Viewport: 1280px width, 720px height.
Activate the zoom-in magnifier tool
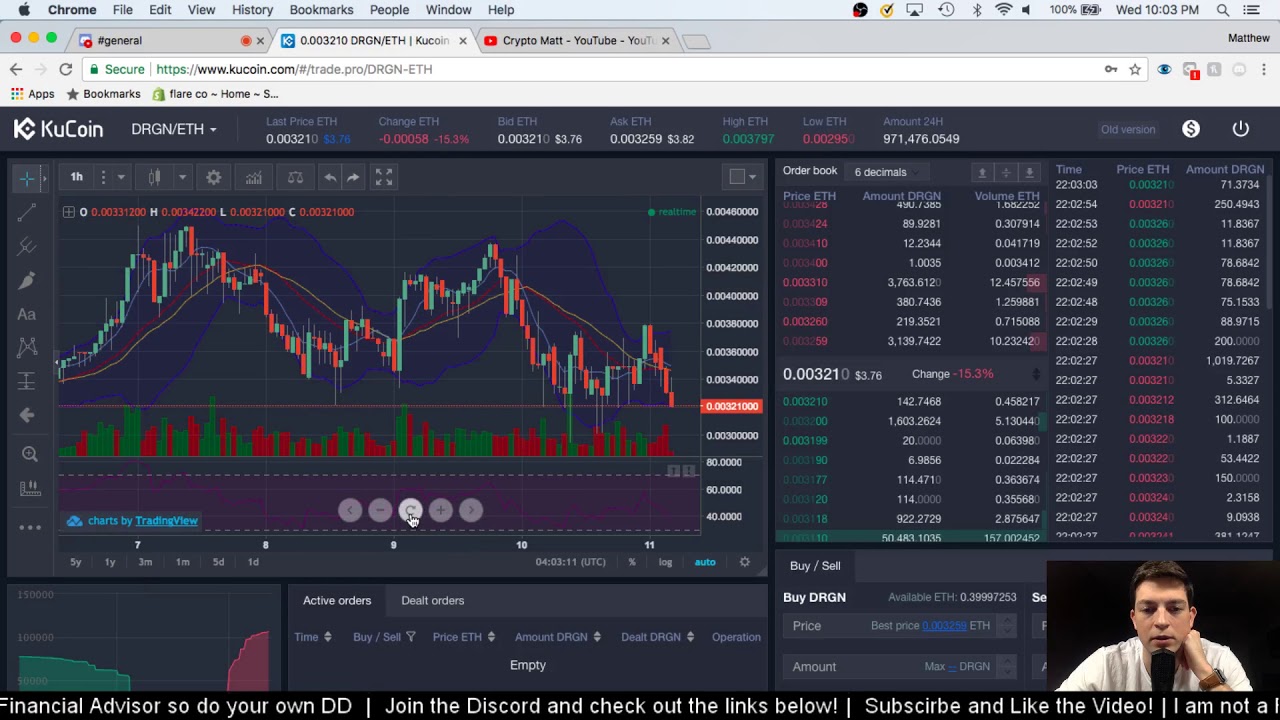point(30,454)
